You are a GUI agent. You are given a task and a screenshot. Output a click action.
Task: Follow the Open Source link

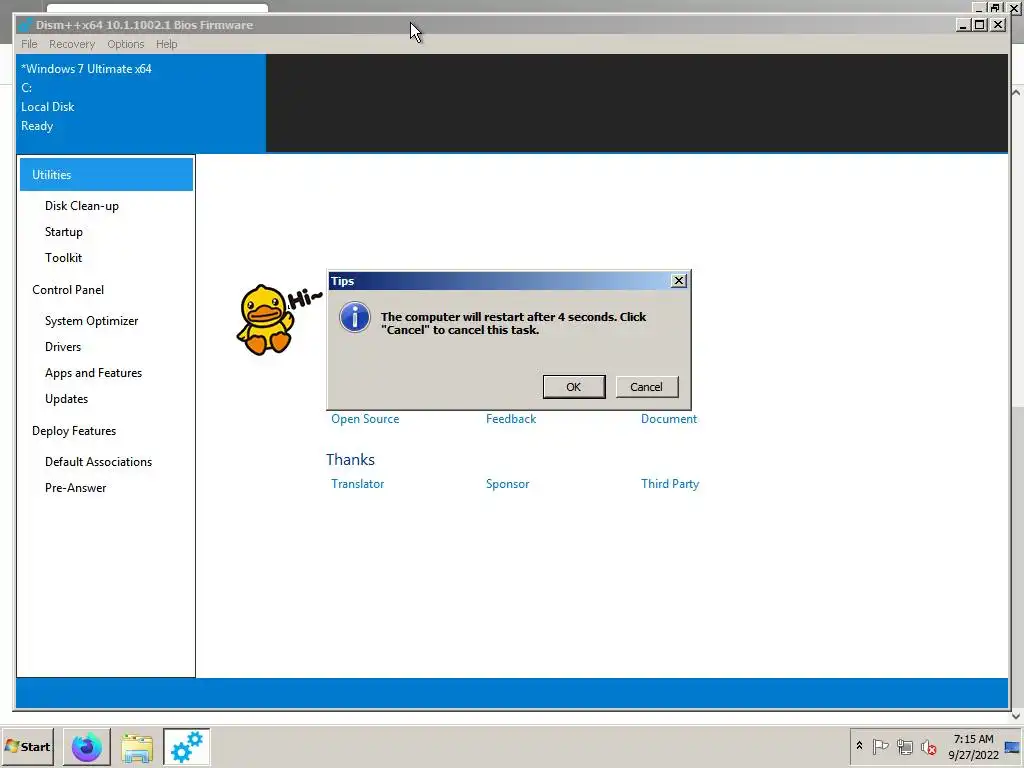click(x=365, y=419)
